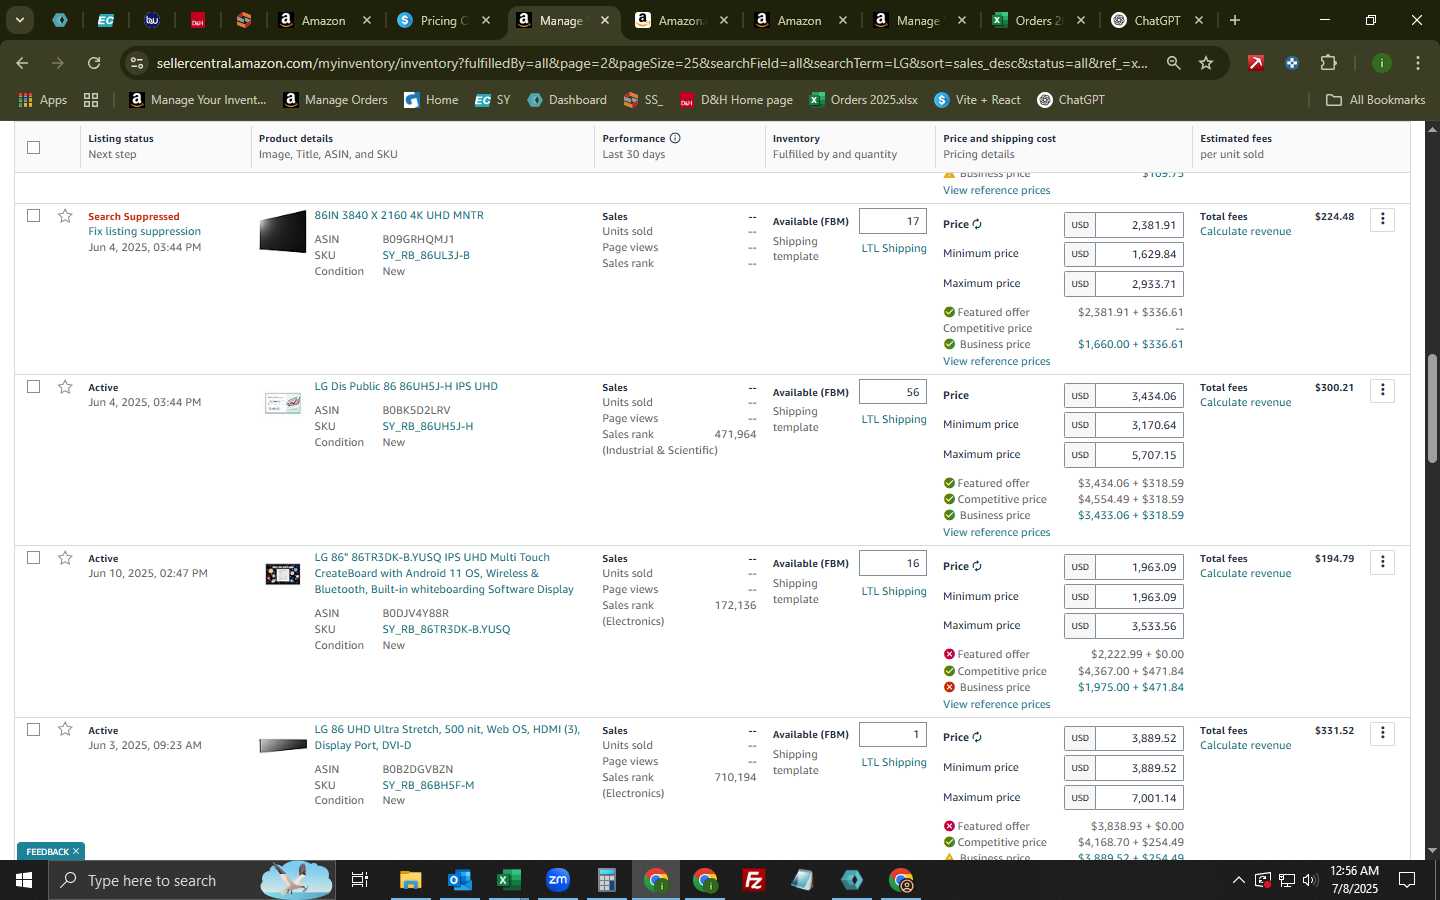
Task: Star the LG 86 UHD Ultra Stretch listing
Action: click(x=65, y=730)
